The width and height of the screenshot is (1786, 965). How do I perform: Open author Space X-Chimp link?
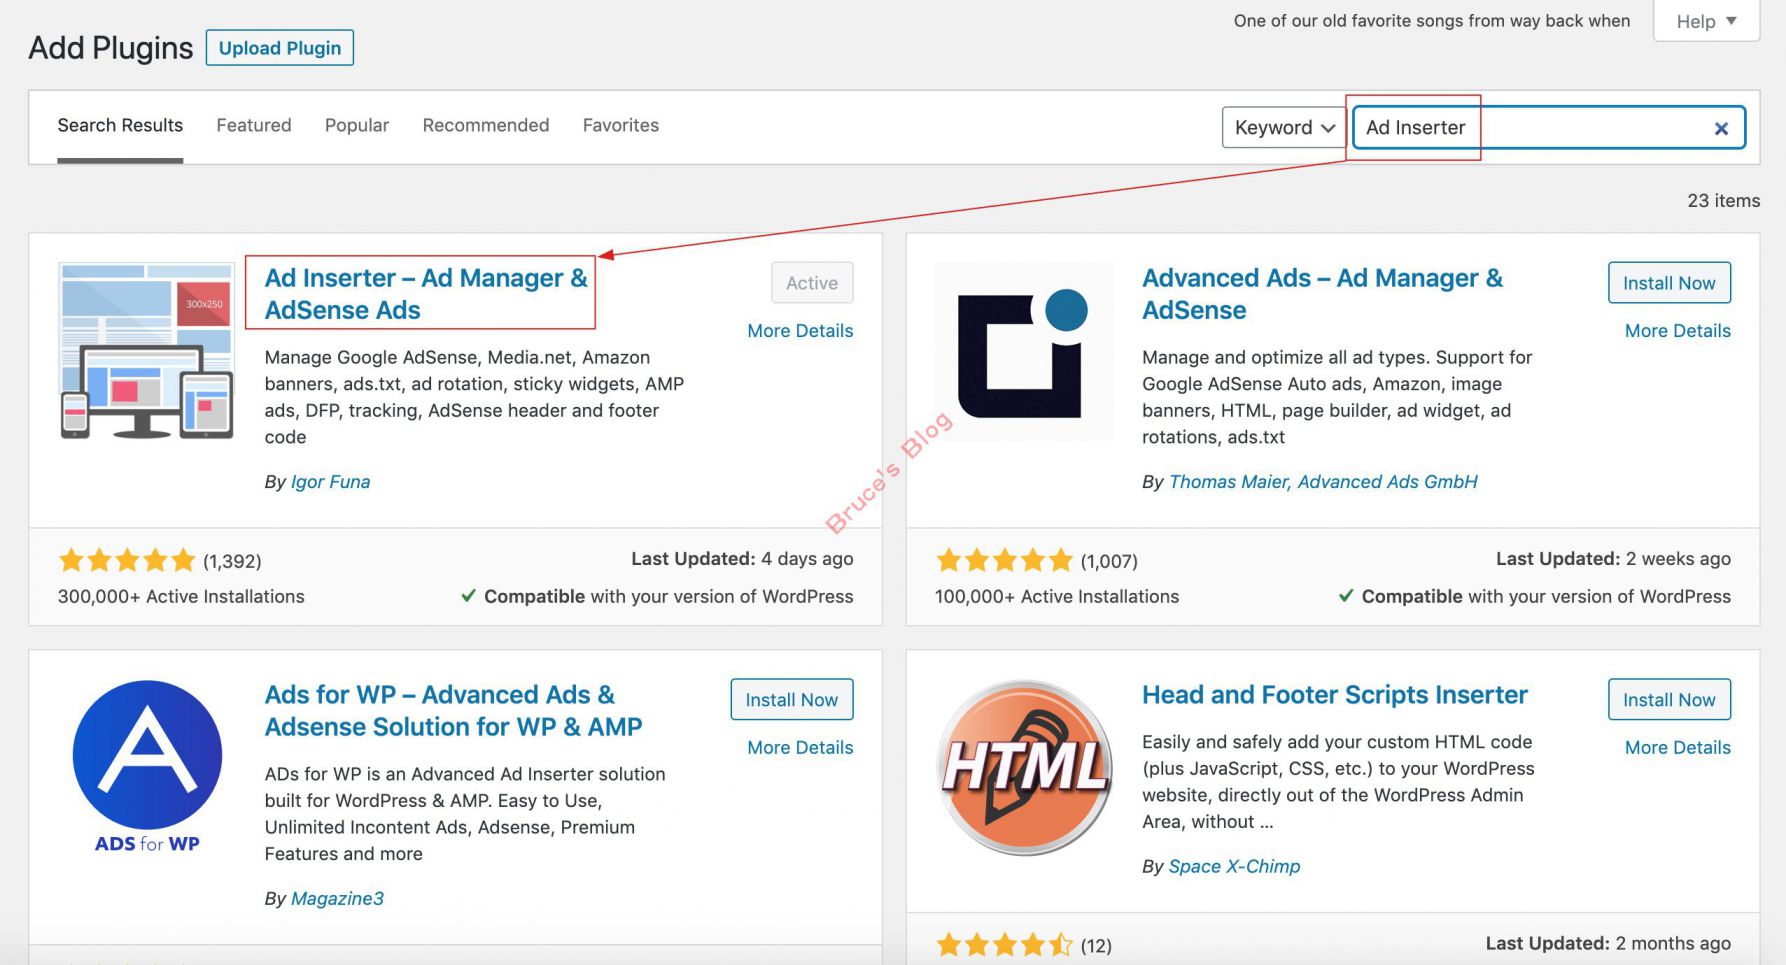1234,867
